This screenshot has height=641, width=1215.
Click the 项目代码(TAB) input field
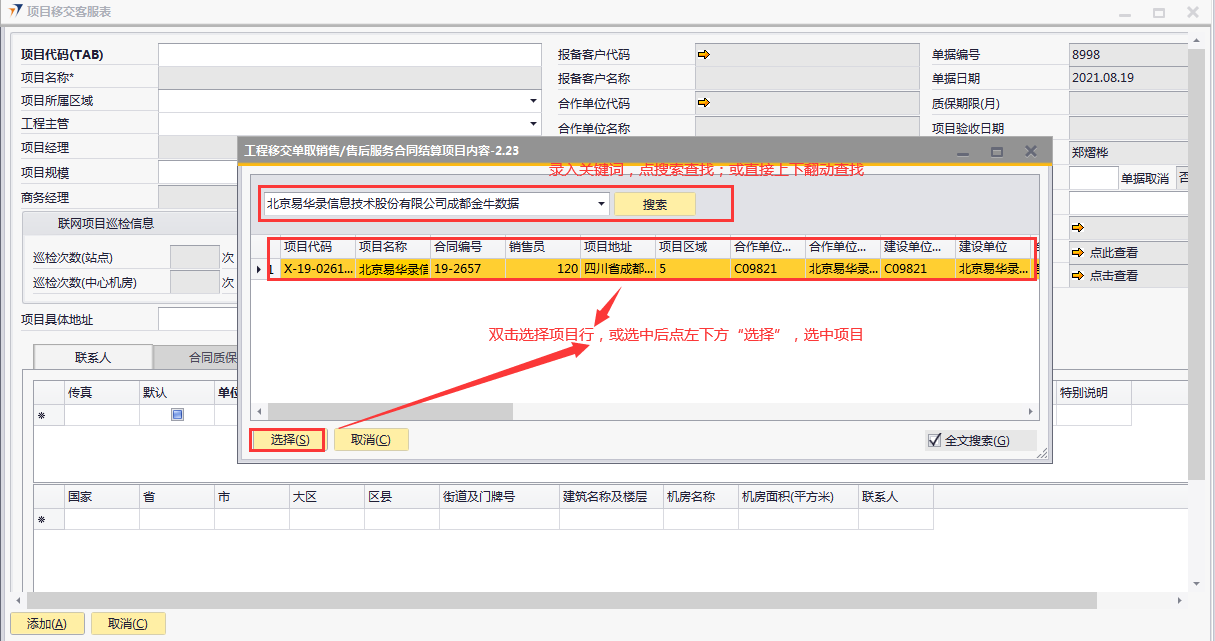(x=349, y=54)
